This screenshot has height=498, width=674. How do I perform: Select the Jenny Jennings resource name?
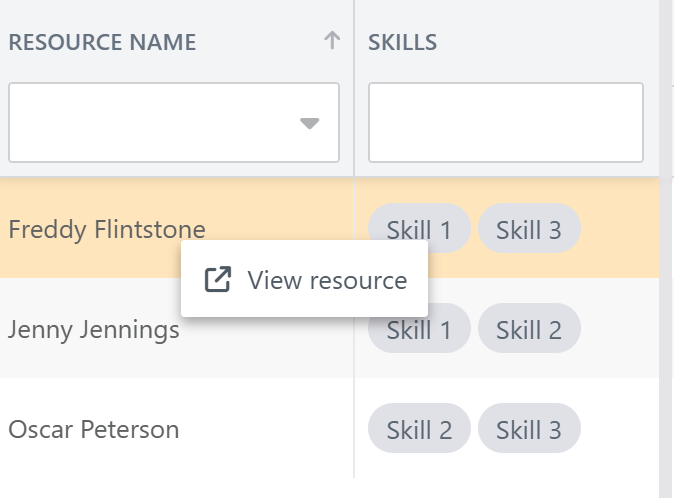coord(94,330)
